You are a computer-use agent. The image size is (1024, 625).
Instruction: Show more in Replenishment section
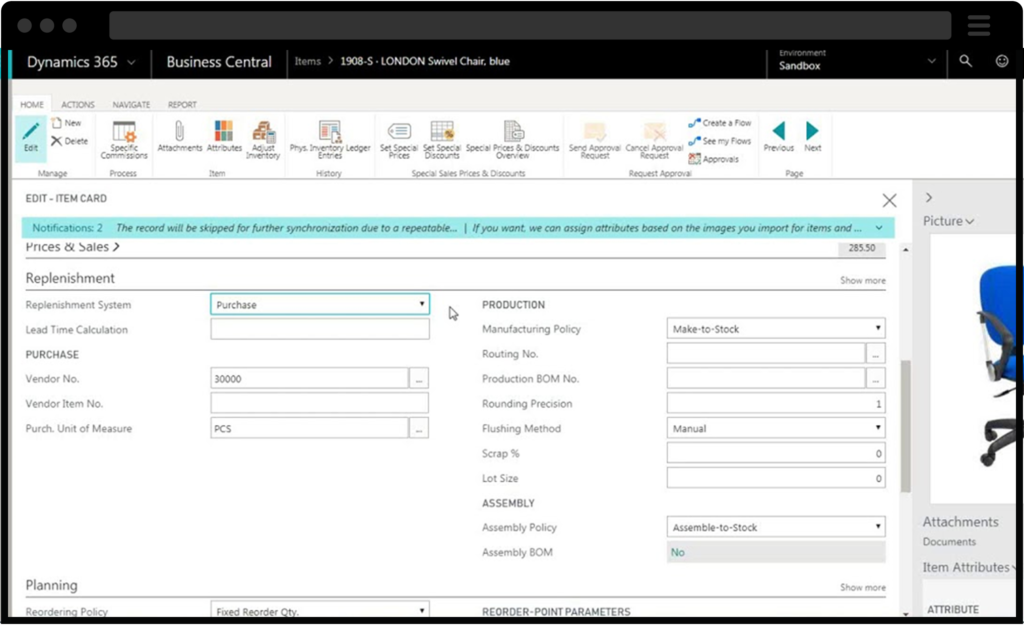tap(863, 281)
